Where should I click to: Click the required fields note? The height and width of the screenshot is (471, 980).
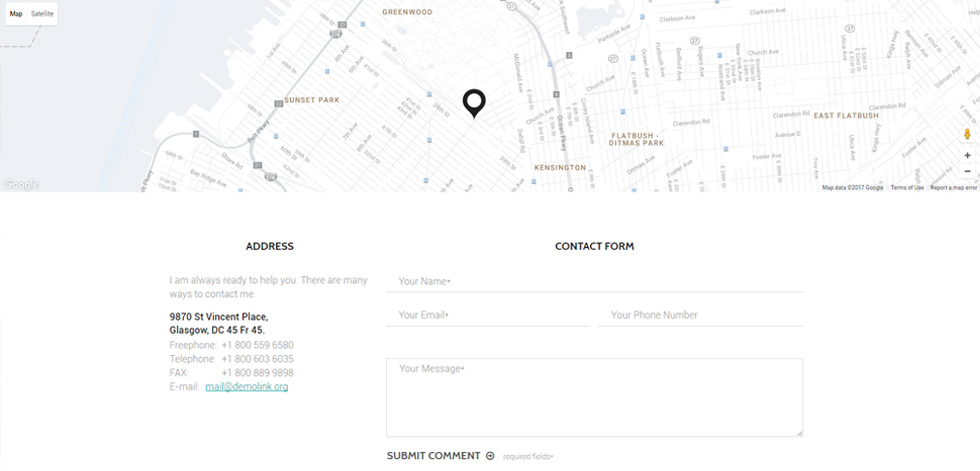(x=528, y=457)
